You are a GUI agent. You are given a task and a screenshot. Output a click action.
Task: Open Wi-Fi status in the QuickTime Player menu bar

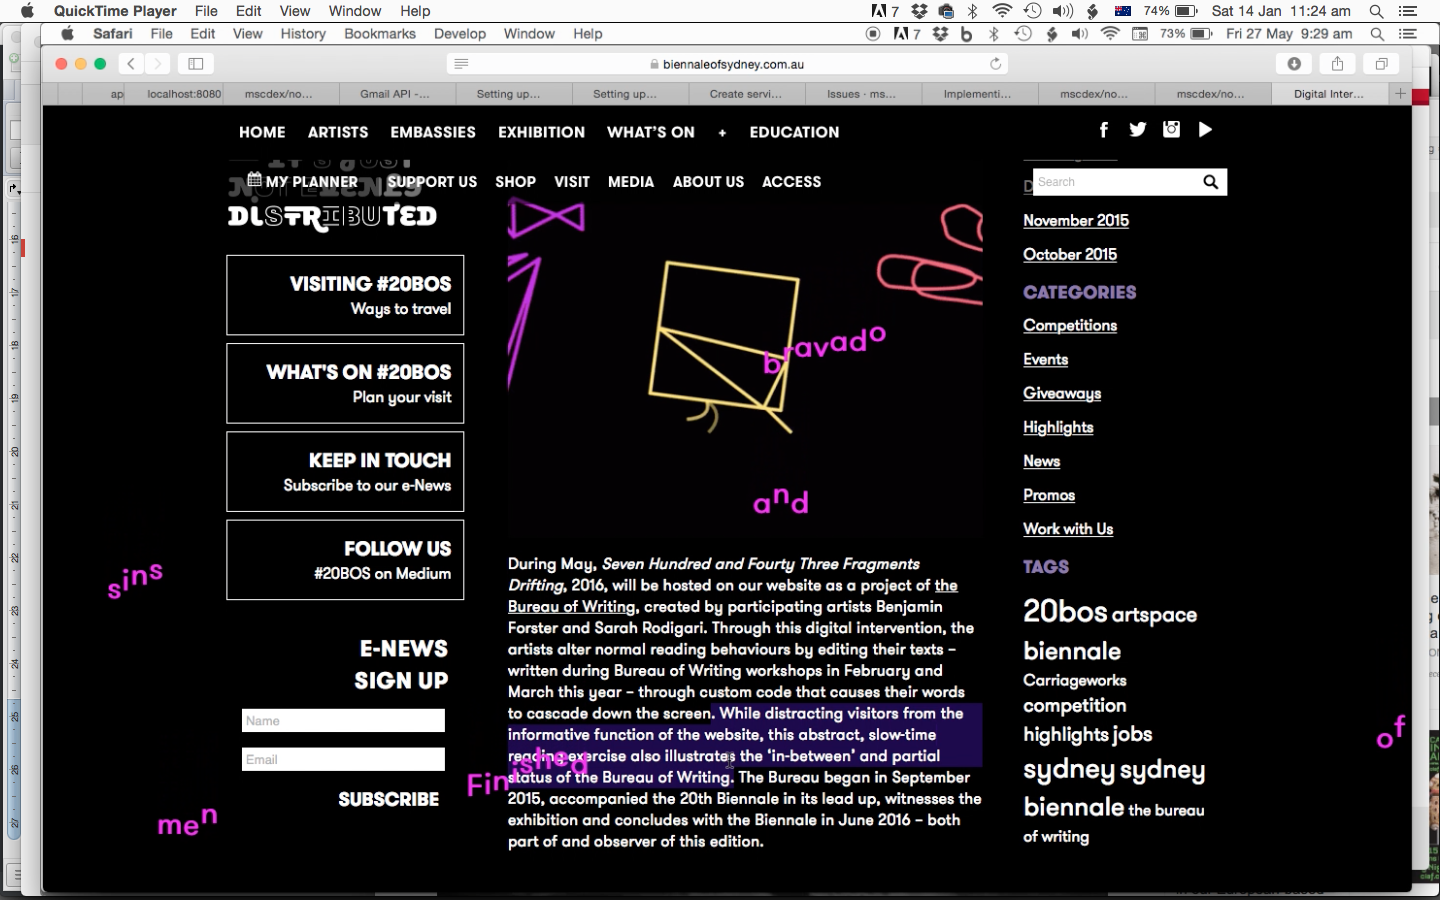(1002, 11)
